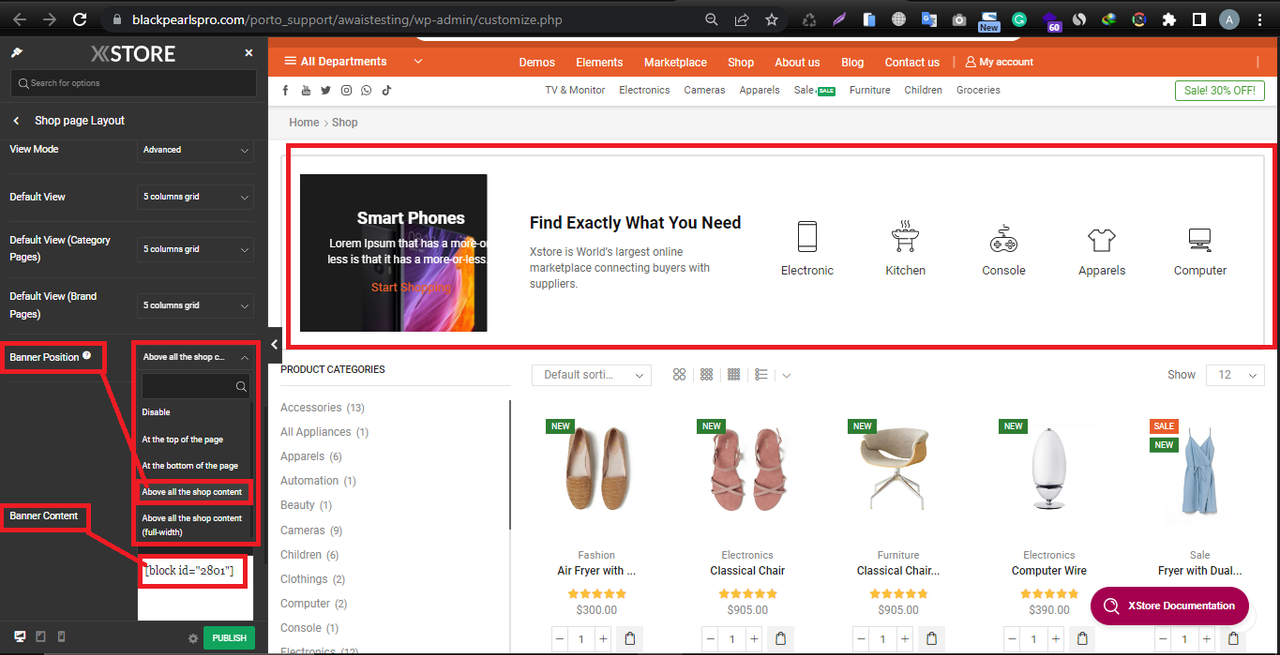Screen dimensions: 1280x655
Task: Go back from Shop page Layout
Action: coord(16,120)
